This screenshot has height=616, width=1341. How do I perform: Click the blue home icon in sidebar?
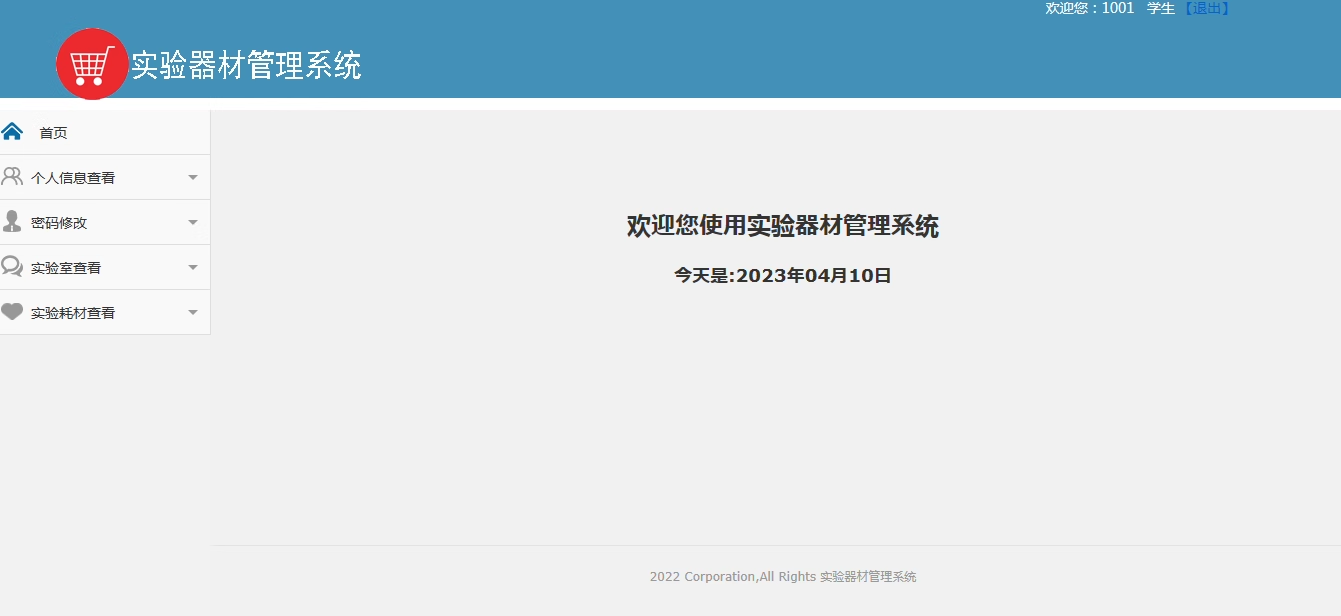click(12, 131)
